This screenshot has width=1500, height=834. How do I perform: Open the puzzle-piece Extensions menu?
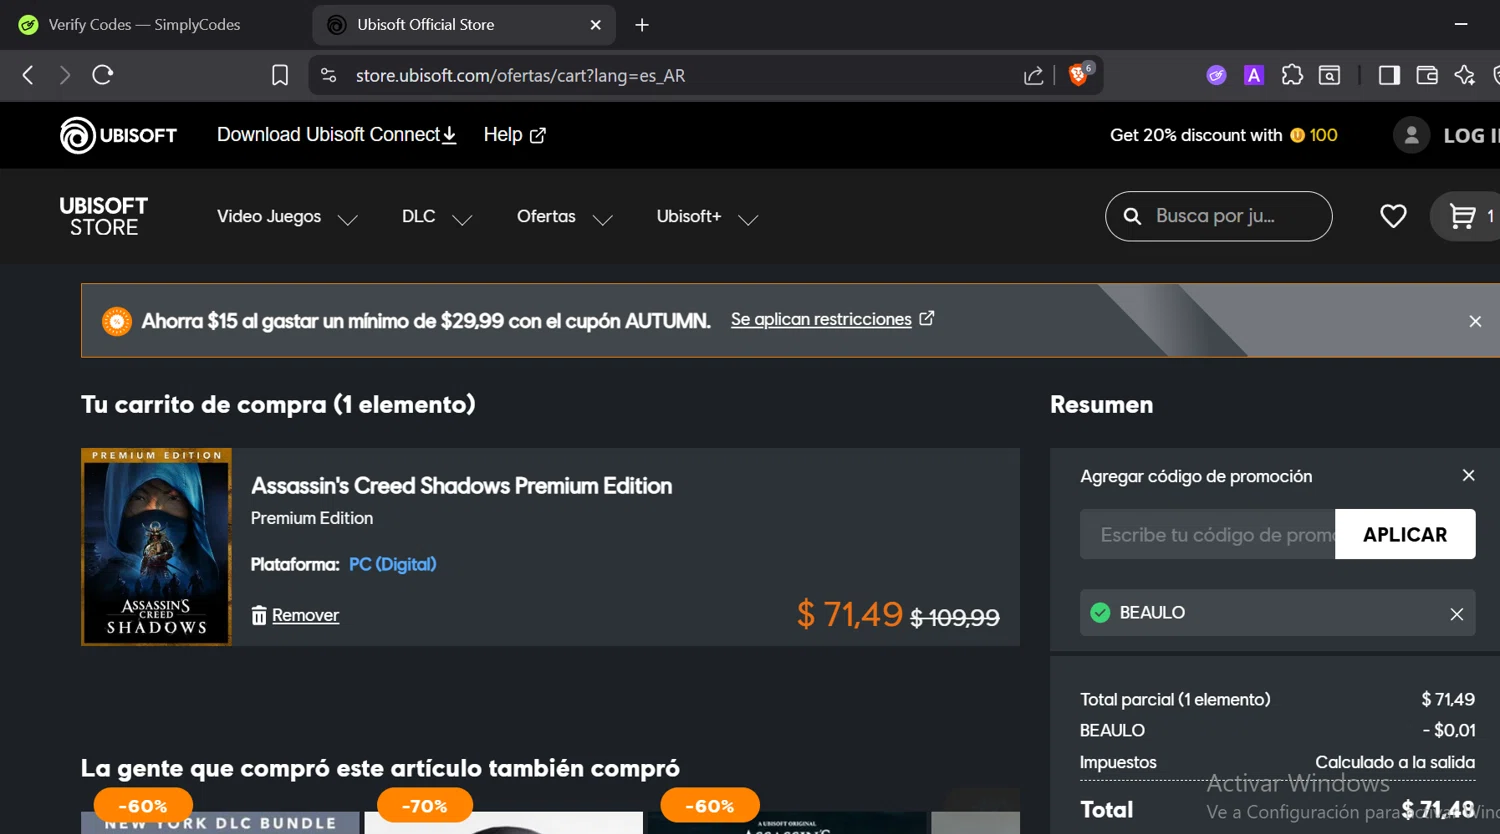point(1292,75)
